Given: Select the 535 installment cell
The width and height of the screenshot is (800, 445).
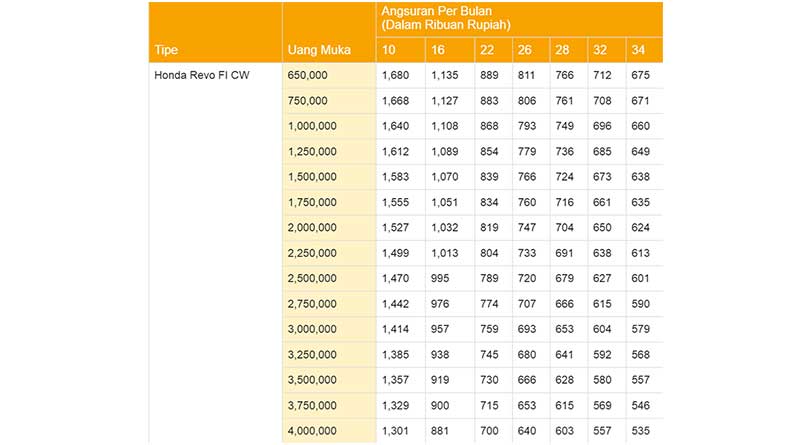Looking at the screenshot, I should click(x=641, y=431).
